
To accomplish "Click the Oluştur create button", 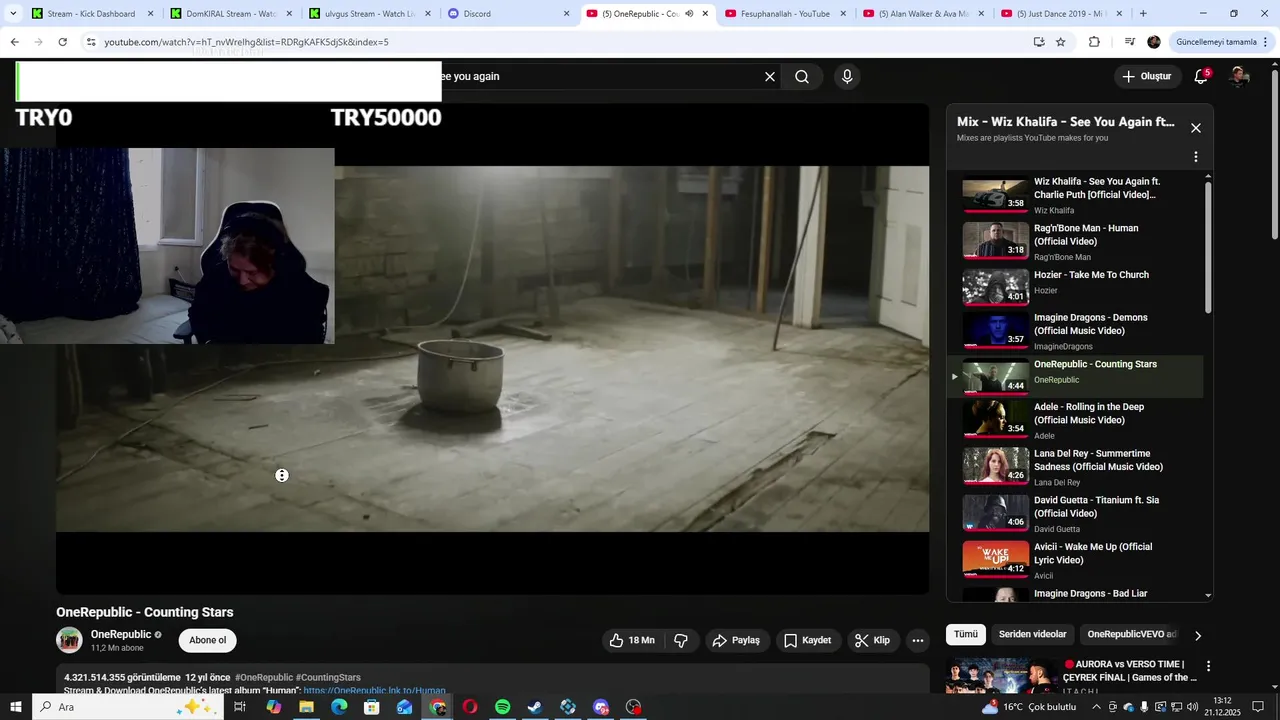I will [1146, 76].
